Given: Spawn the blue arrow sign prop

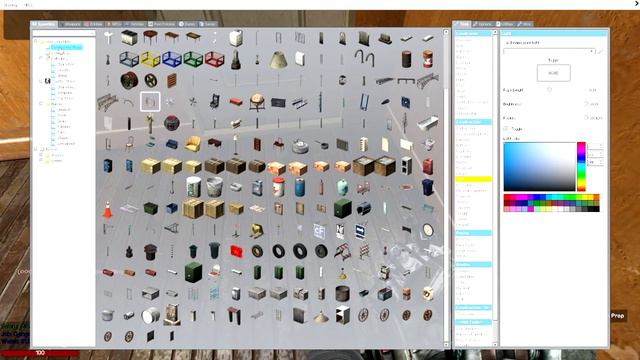Looking at the screenshot, I should point(360,232).
